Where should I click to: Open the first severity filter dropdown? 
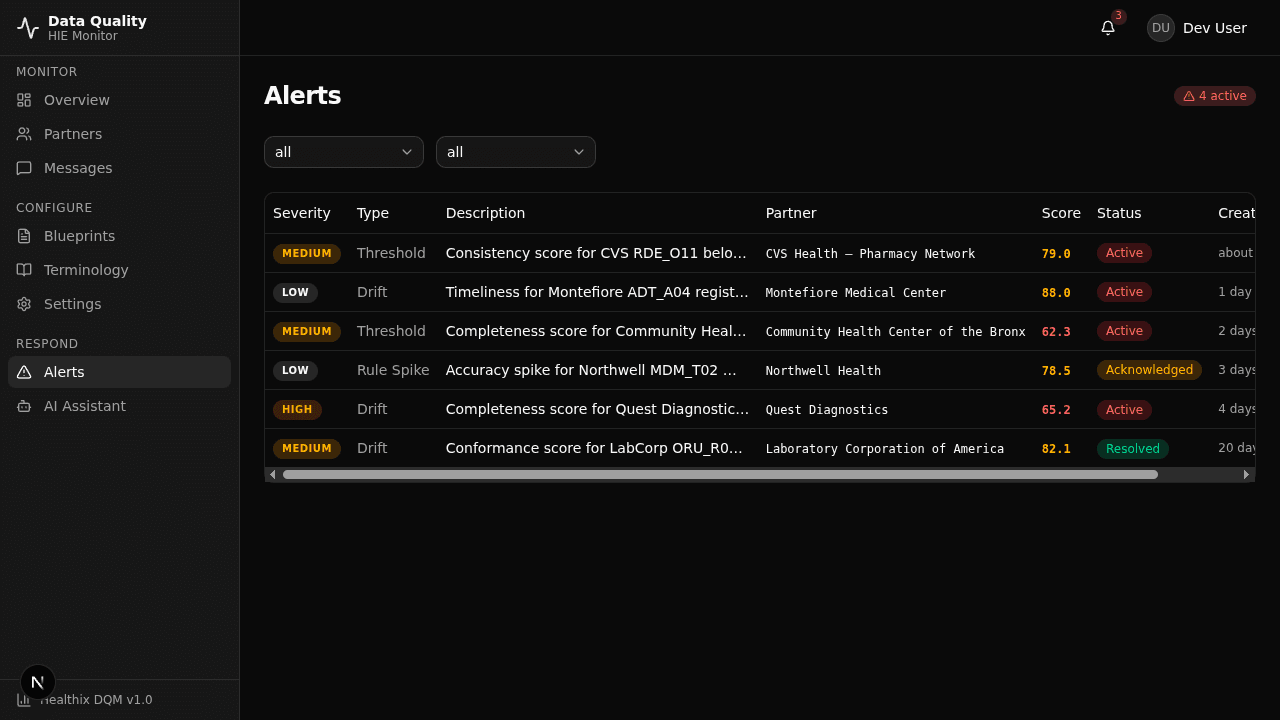[x=343, y=152]
